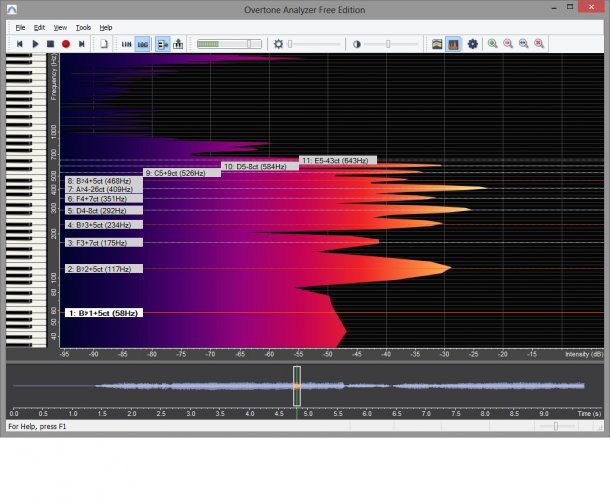Viewport: 610px width, 503px height.
Task: Click the red zoom-out magnifier icon
Action: (x=508, y=44)
